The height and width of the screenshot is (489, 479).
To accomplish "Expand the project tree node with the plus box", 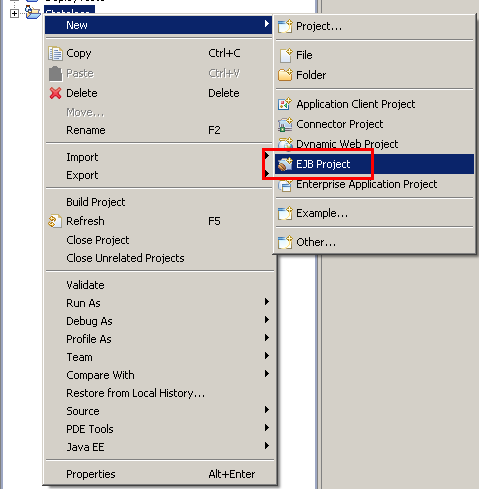I will pyautogui.click(x=14, y=14).
